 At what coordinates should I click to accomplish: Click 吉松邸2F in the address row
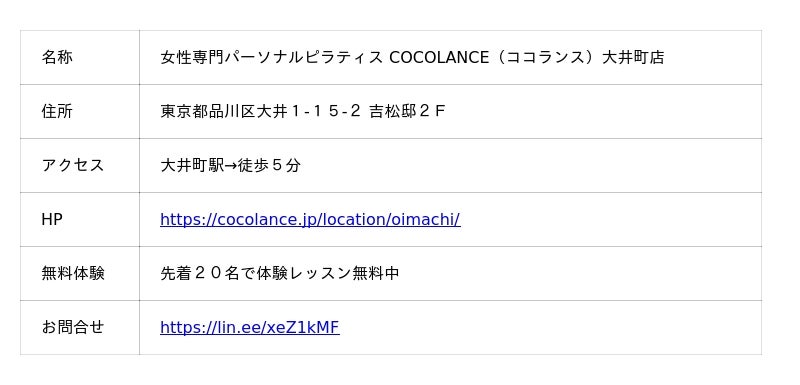pos(407,111)
